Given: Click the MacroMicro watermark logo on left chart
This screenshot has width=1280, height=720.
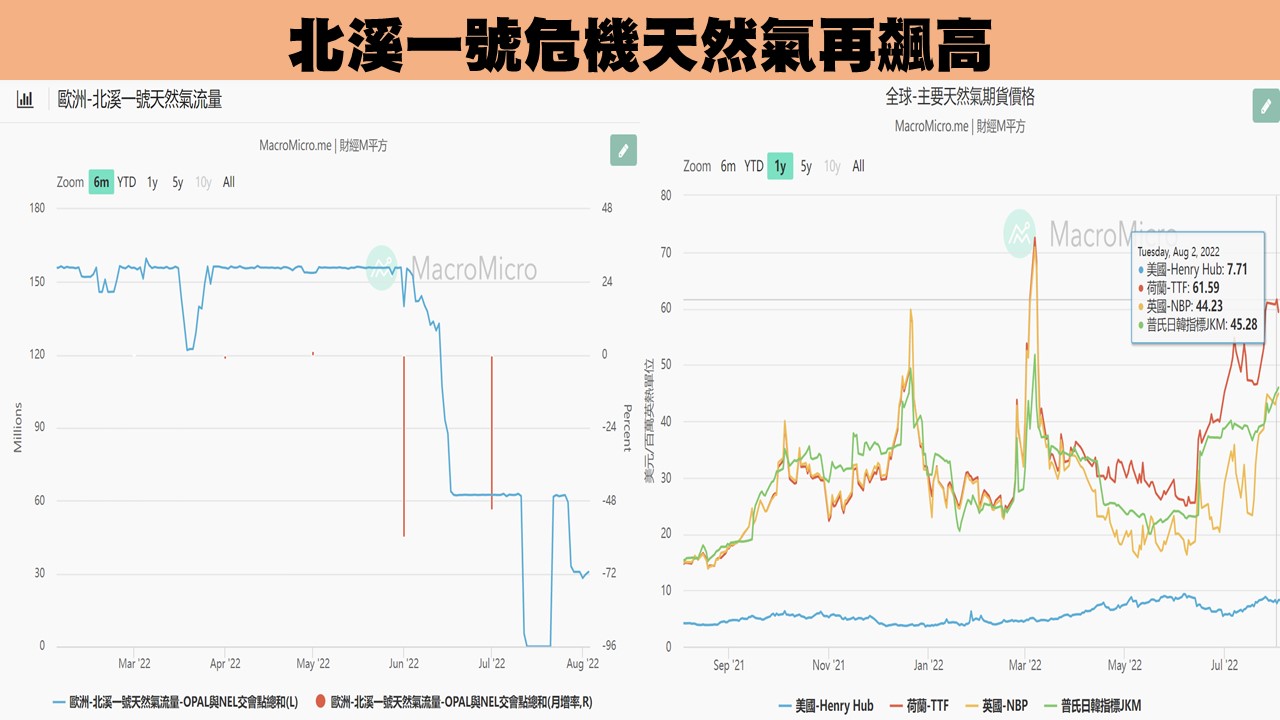Looking at the screenshot, I should pyautogui.click(x=381, y=268).
